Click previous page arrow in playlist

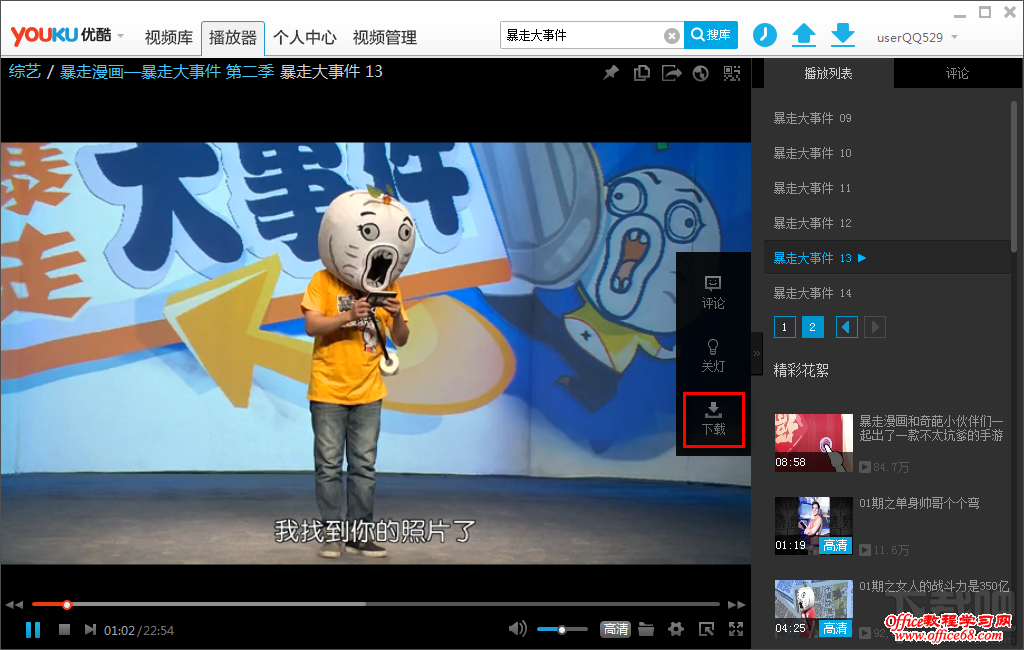click(x=846, y=327)
